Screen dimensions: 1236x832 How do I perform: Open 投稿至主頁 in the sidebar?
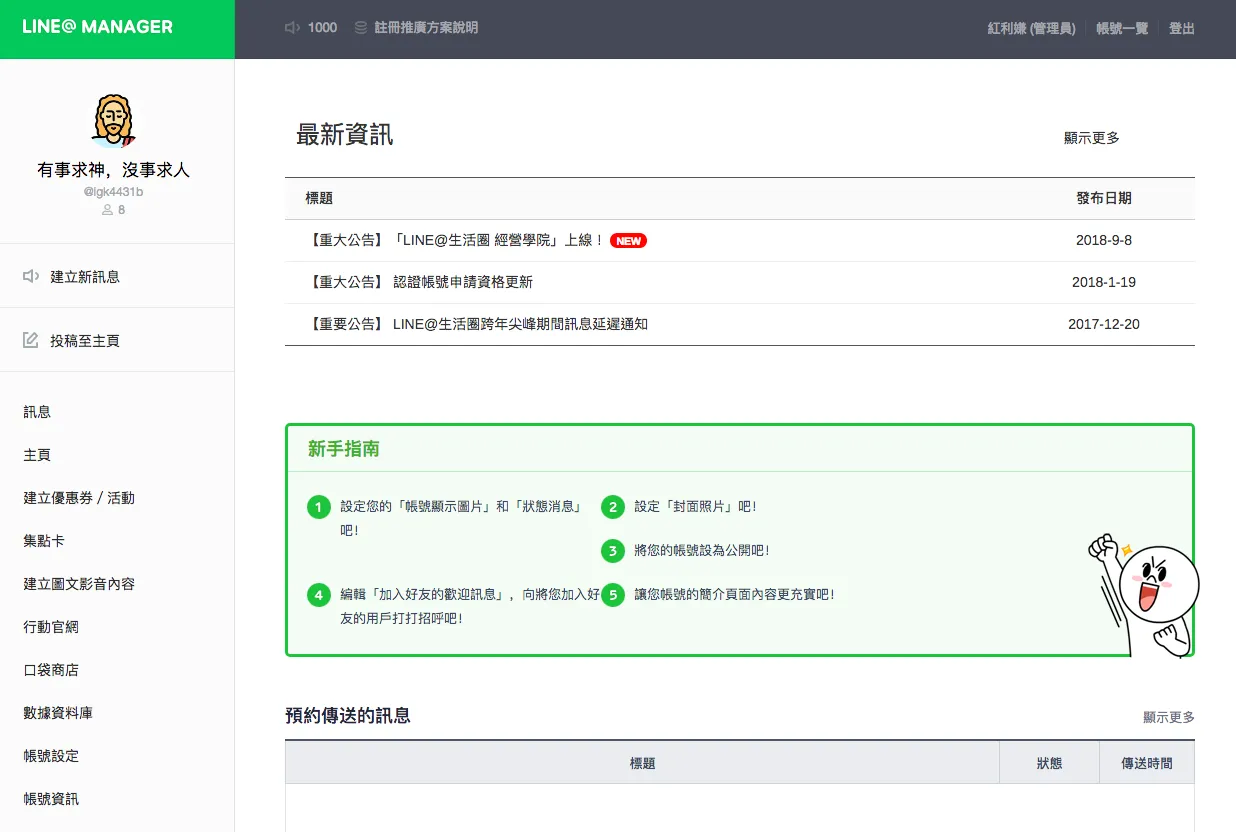pos(85,340)
